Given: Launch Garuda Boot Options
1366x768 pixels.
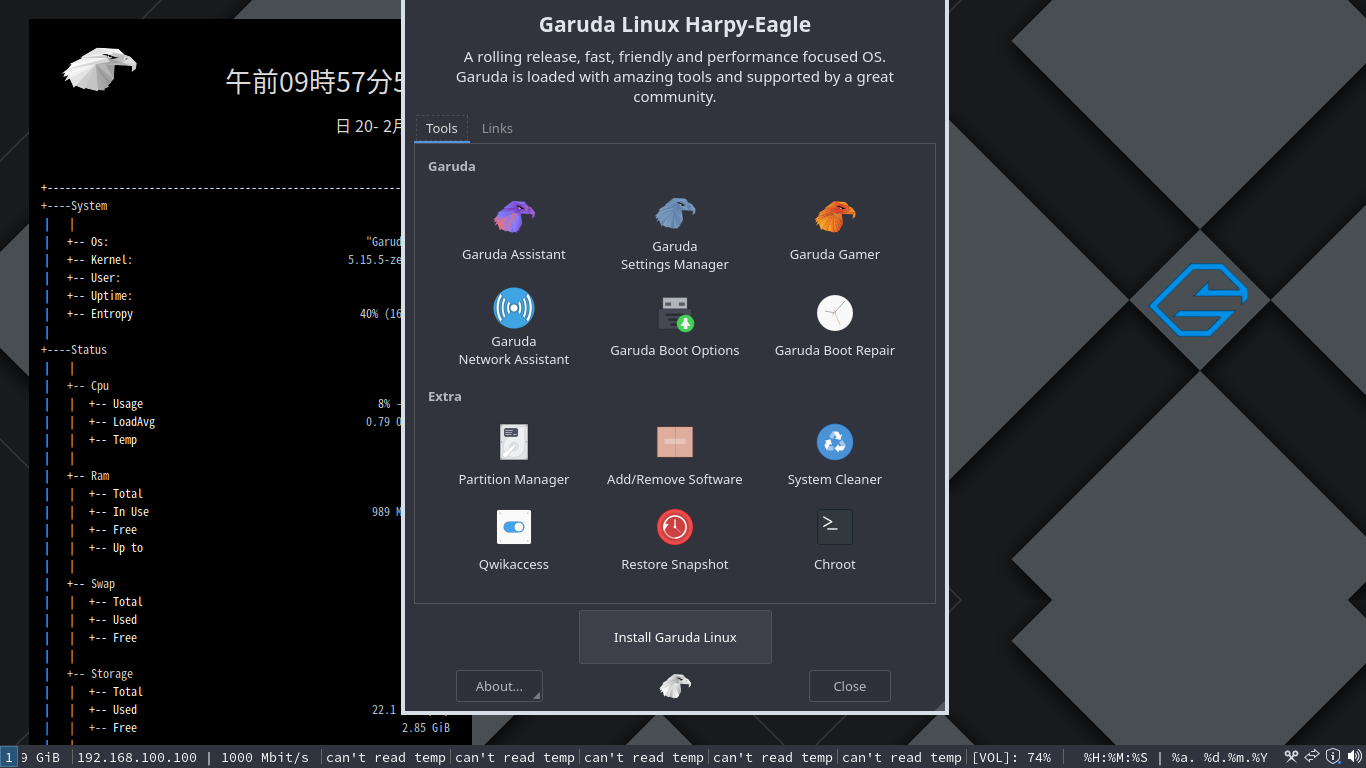Looking at the screenshot, I should click(x=675, y=327).
